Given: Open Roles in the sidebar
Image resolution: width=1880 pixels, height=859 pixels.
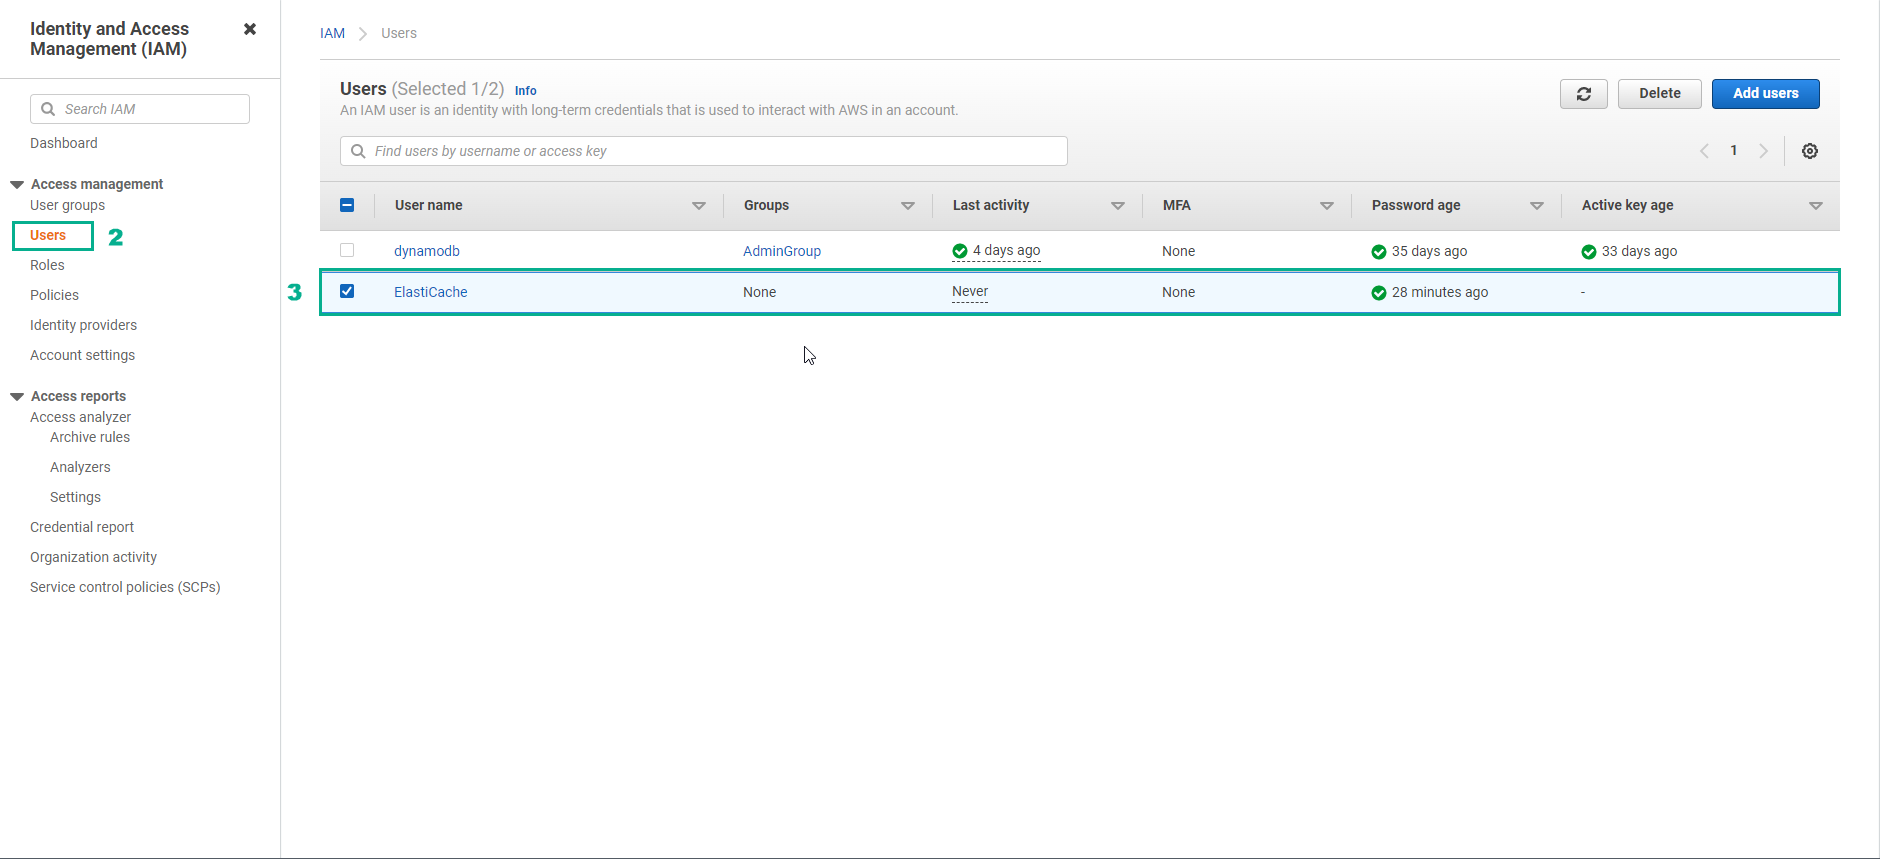Looking at the screenshot, I should (47, 265).
